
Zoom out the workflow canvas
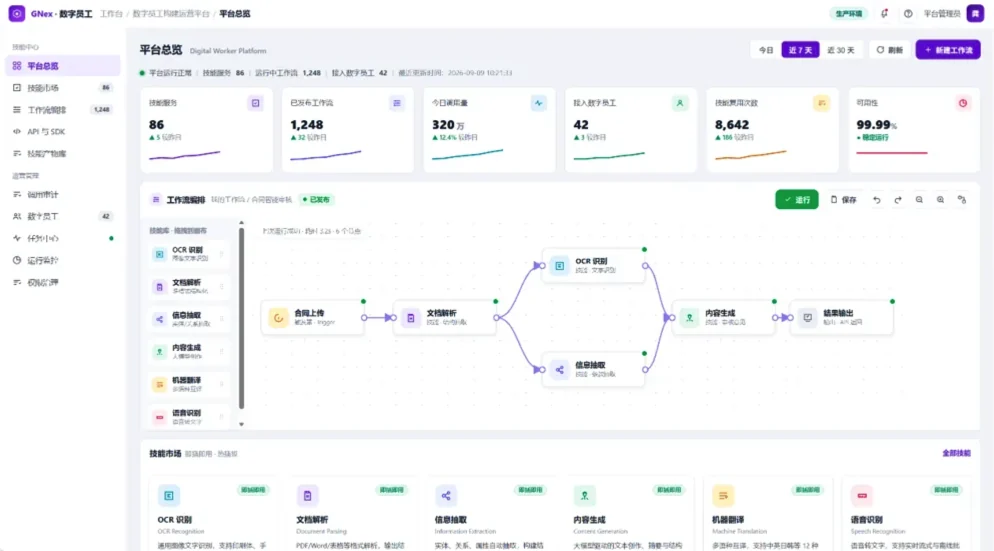pos(919,200)
